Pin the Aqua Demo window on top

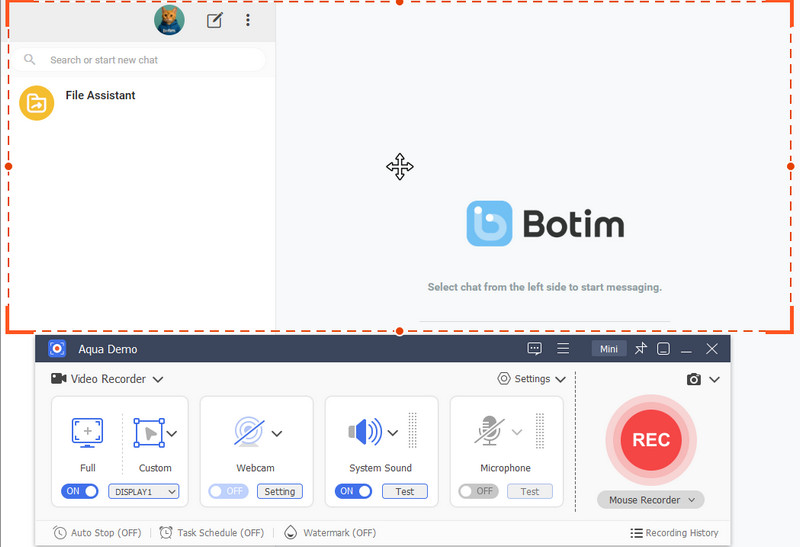click(640, 349)
